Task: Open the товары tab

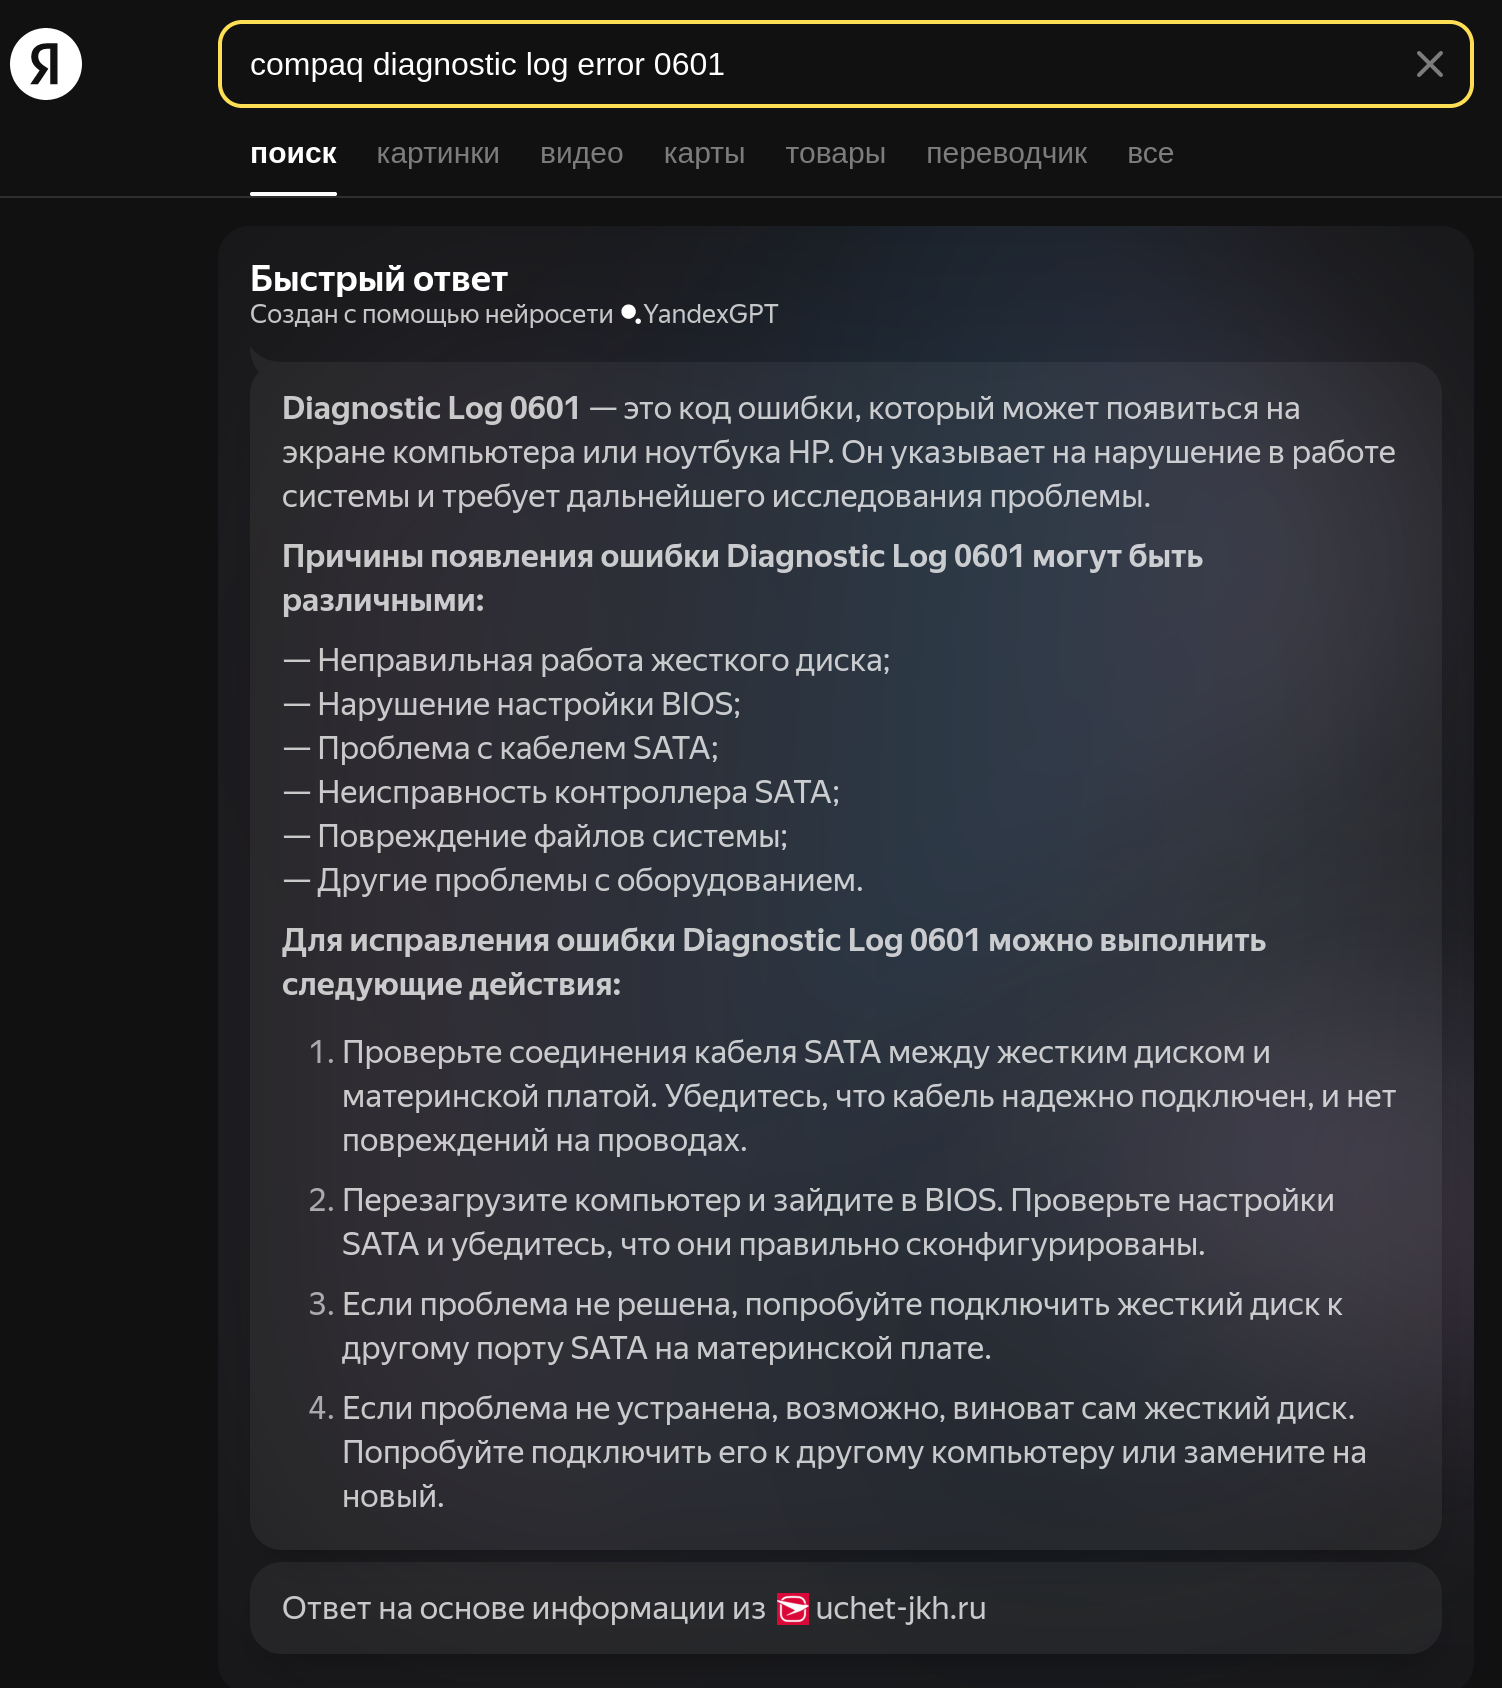Action: pos(835,154)
